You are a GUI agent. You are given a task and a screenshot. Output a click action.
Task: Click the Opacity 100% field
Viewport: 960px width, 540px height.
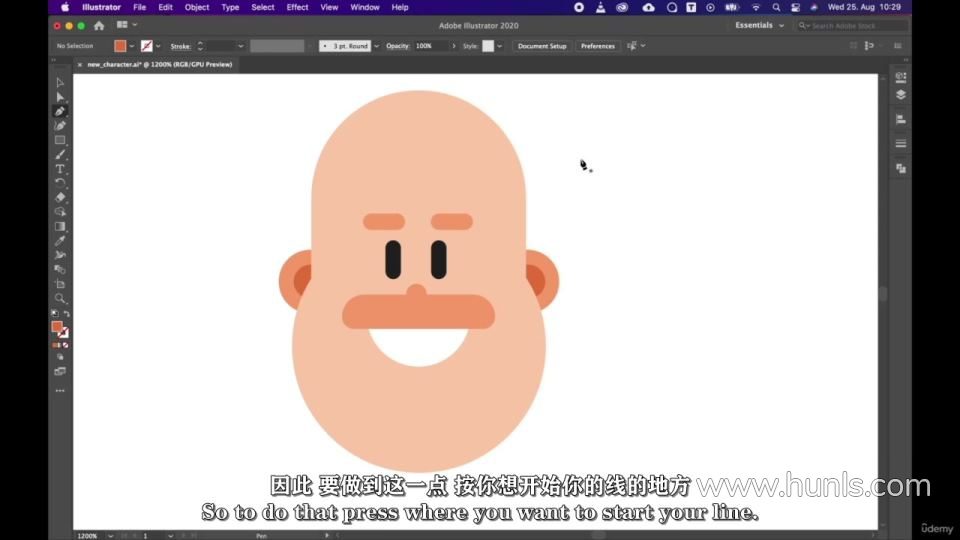coord(431,46)
